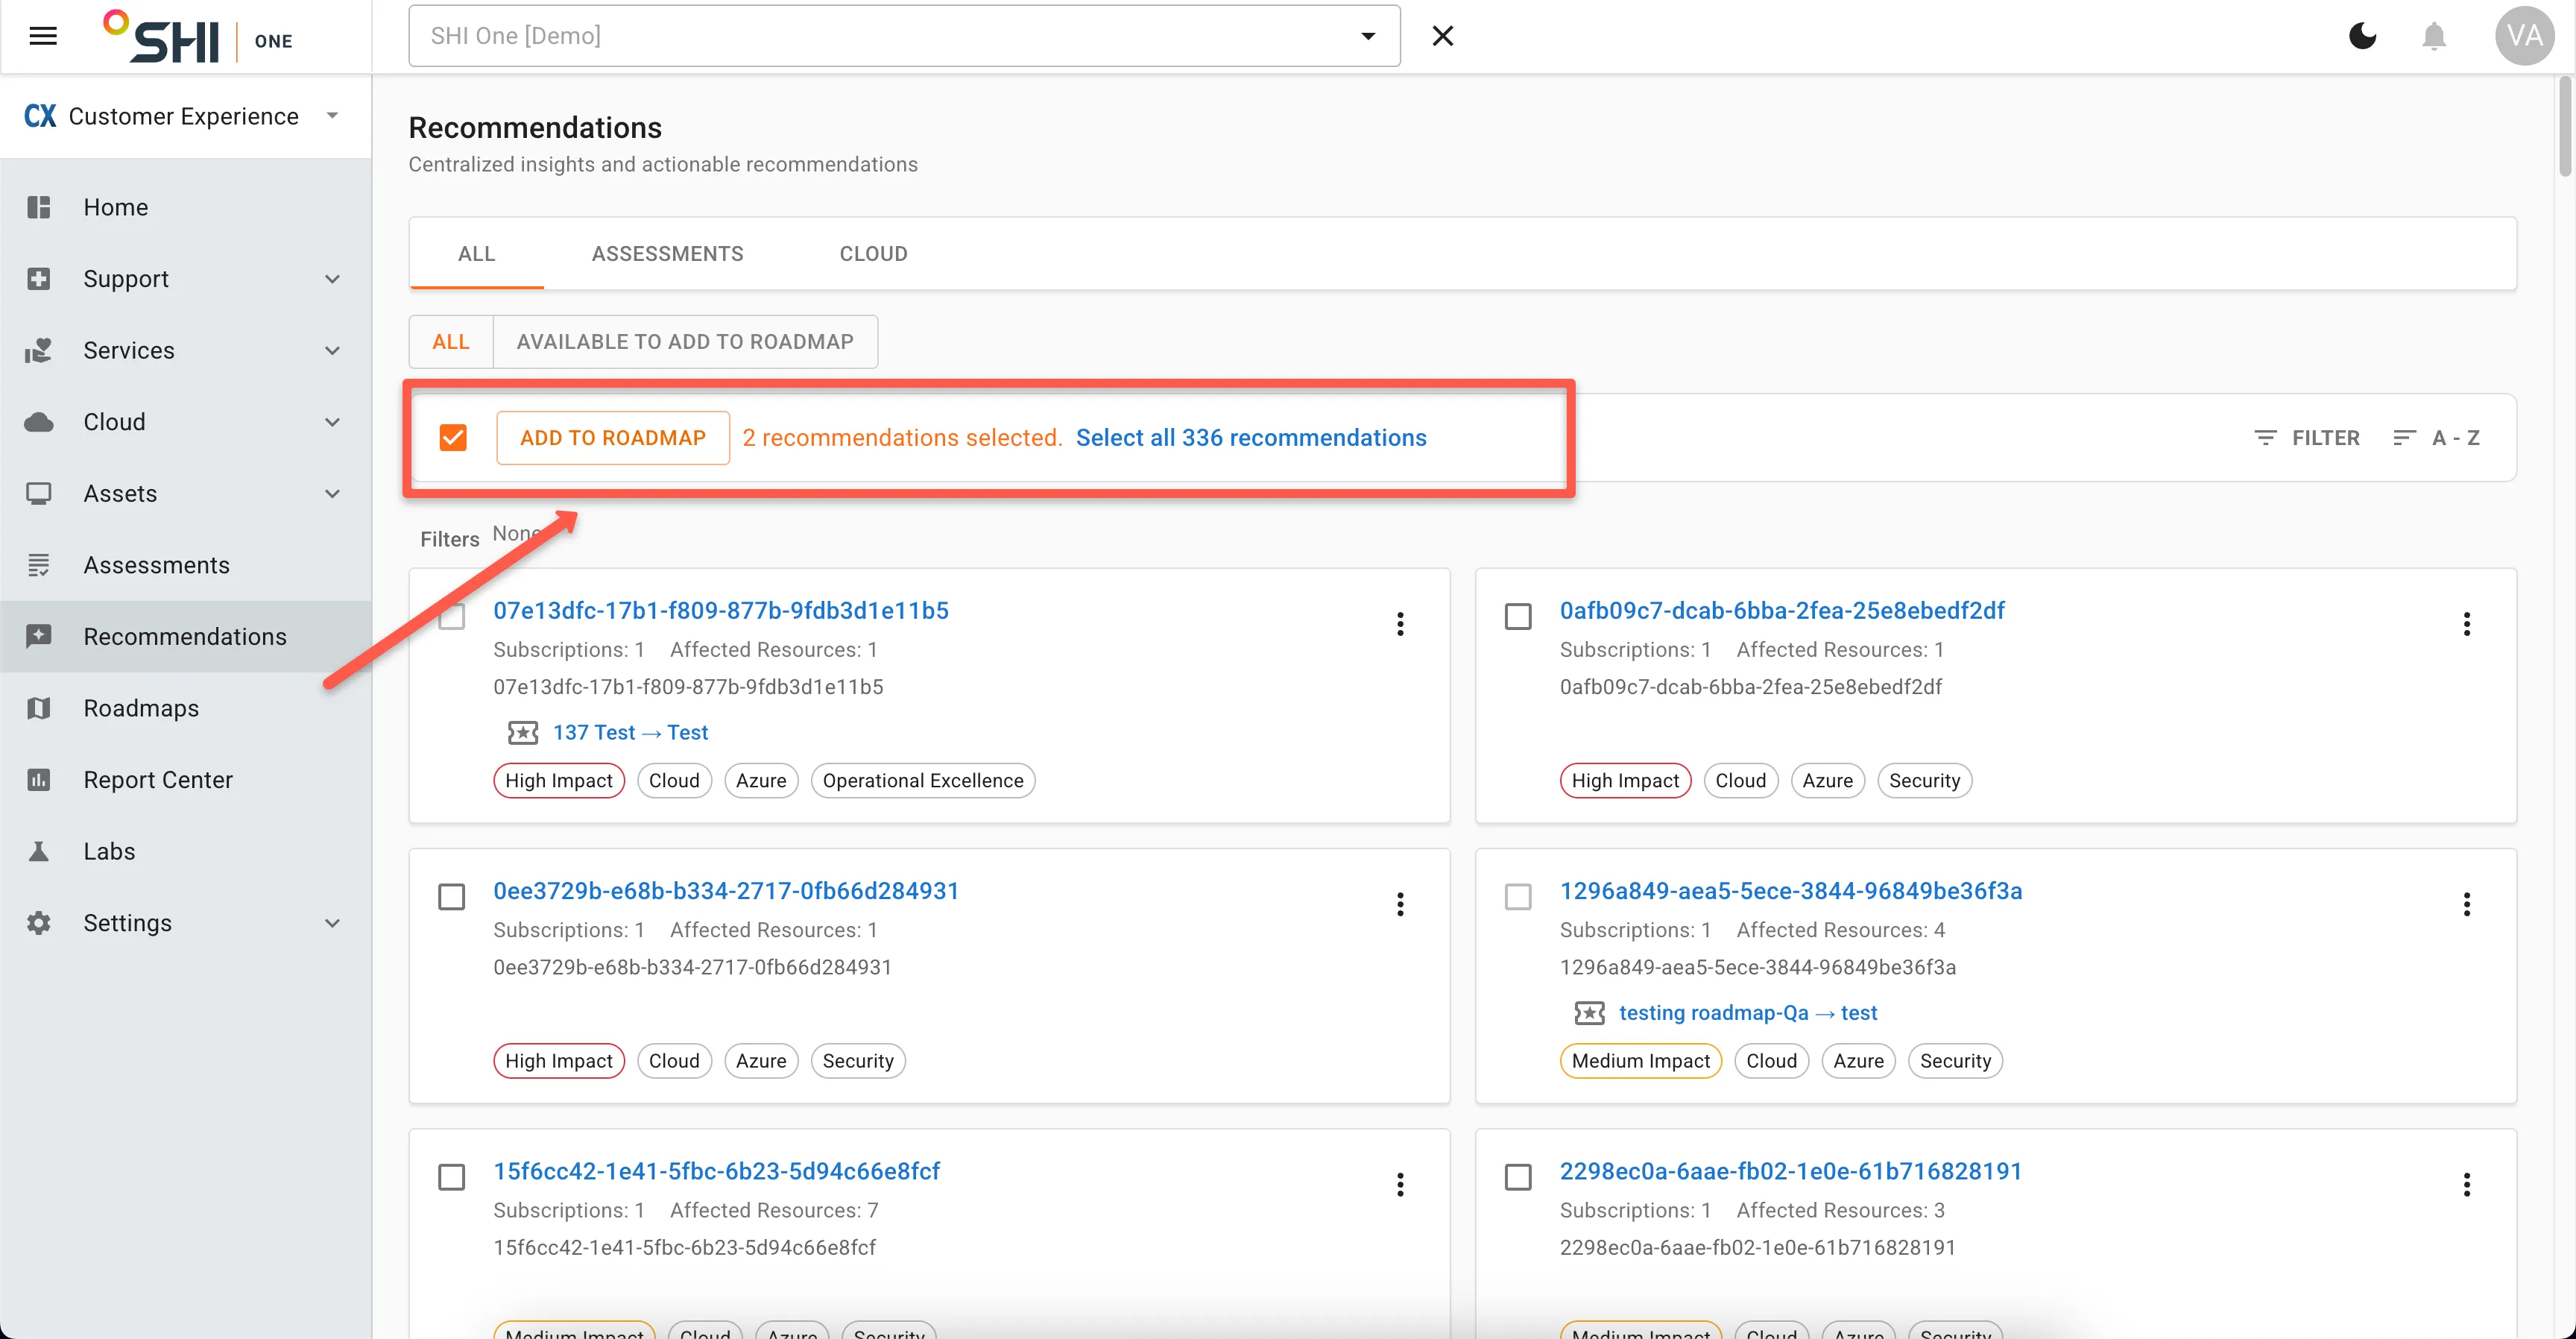
Task: Switch to the Assessments tab
Action: [x=667, y=254]
